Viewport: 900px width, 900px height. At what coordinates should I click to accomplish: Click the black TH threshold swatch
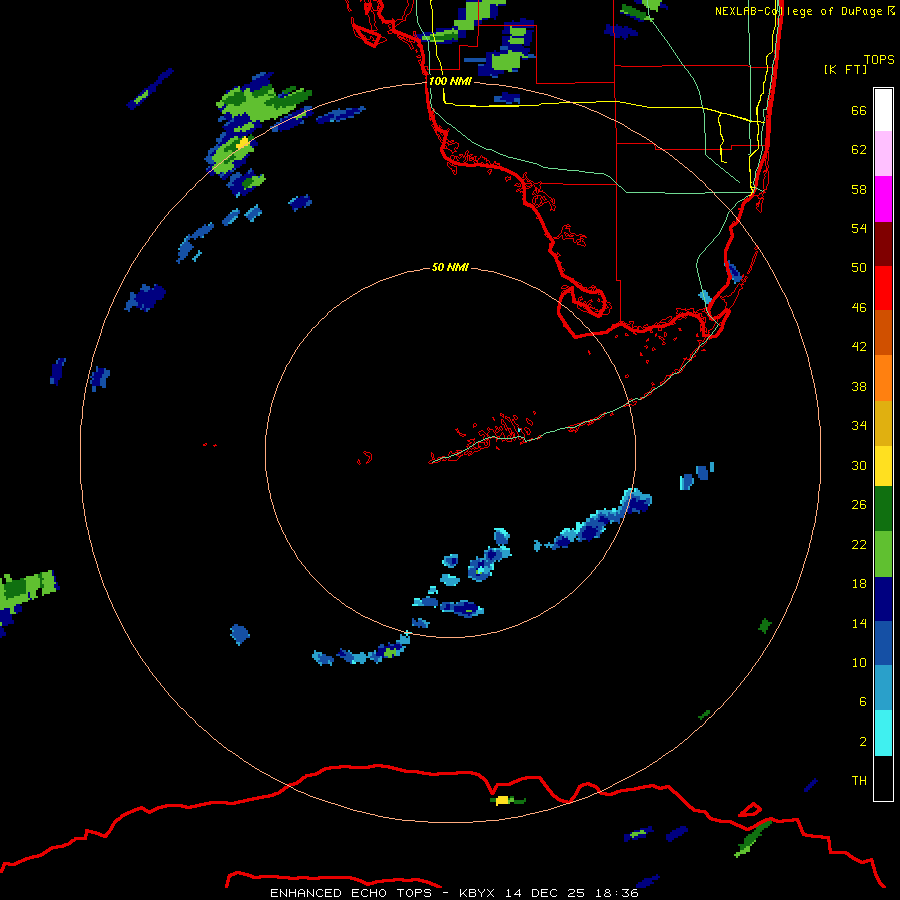(883, 778)
